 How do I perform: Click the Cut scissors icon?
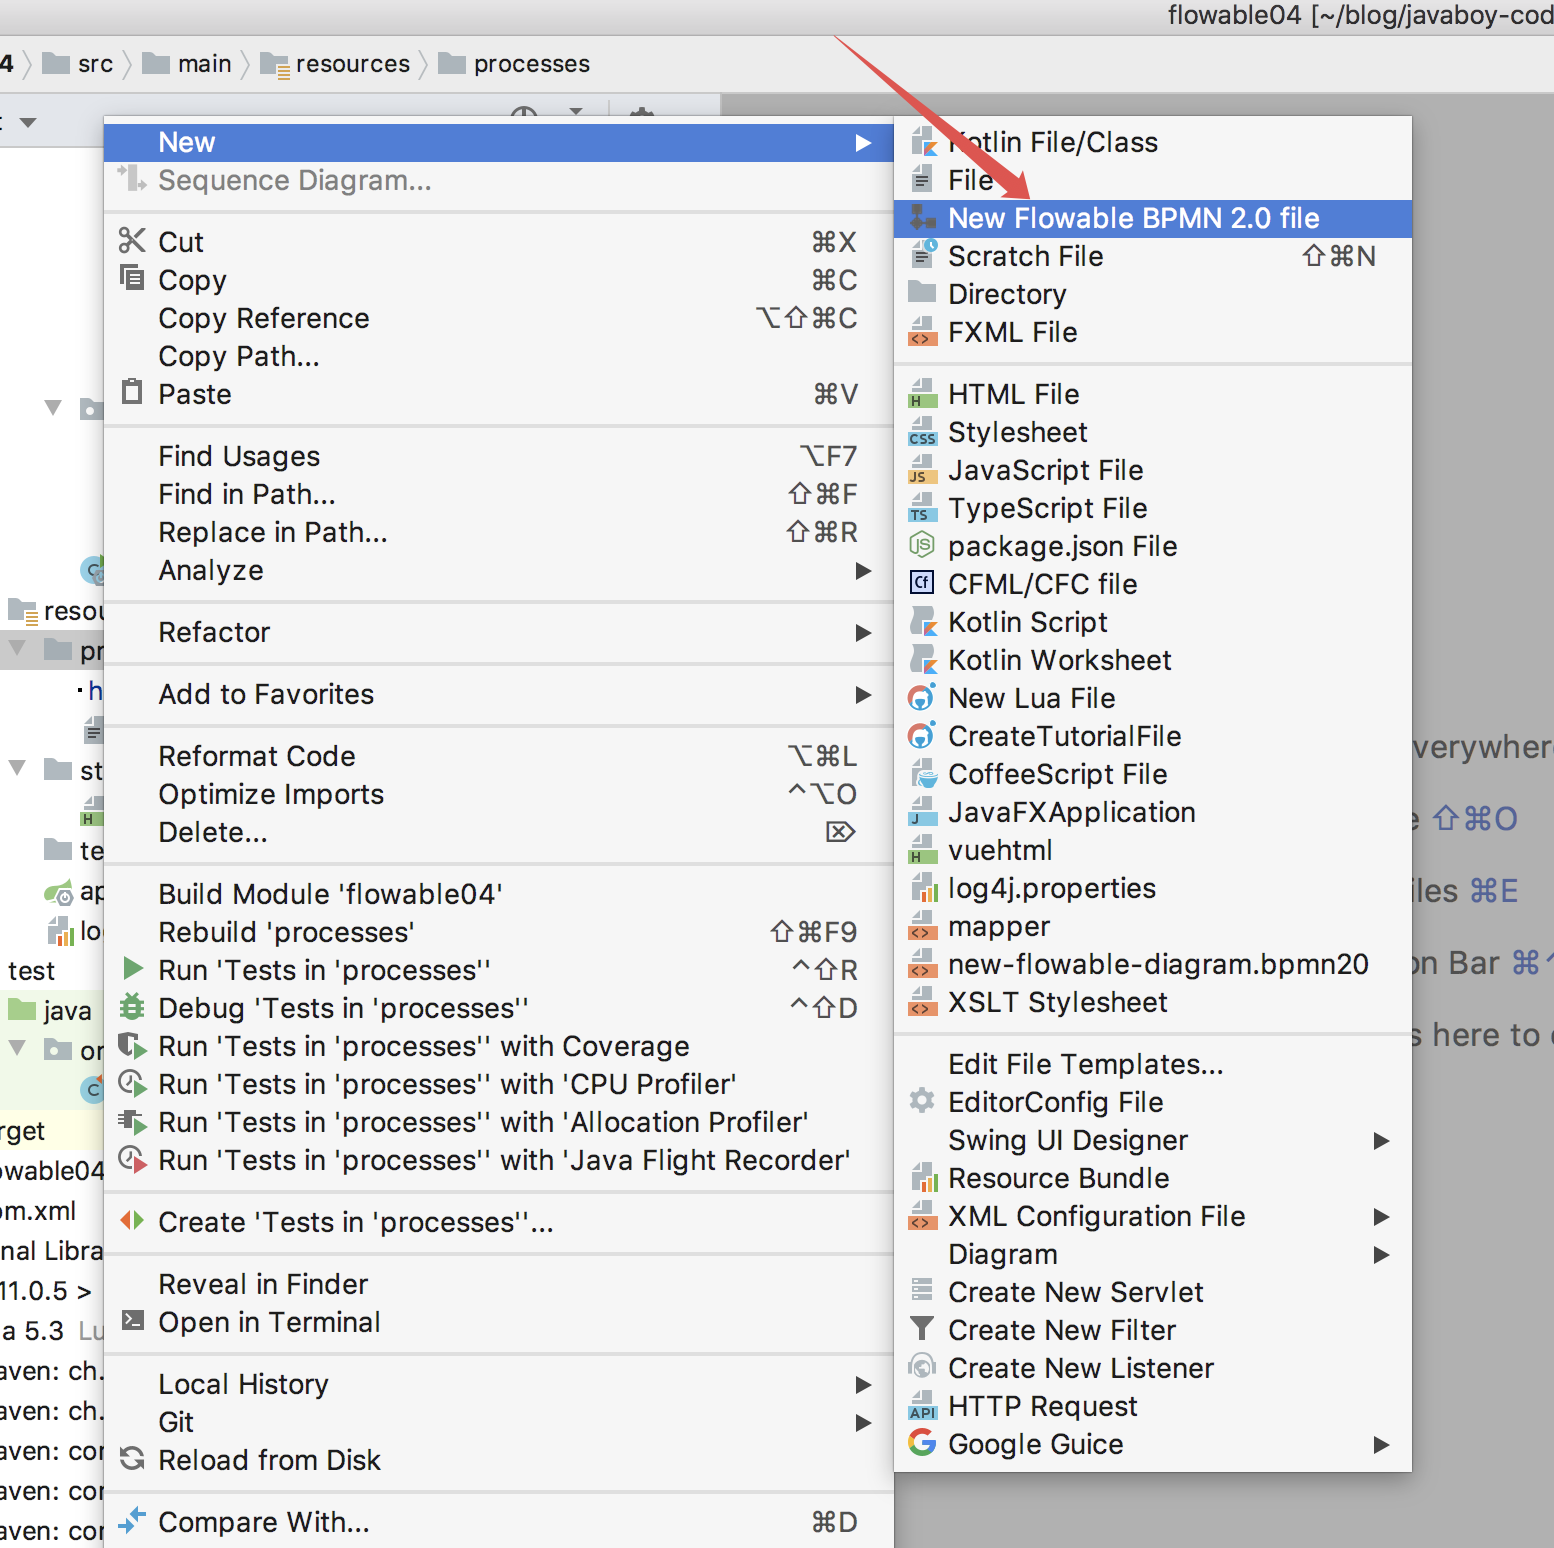point(132,241)
